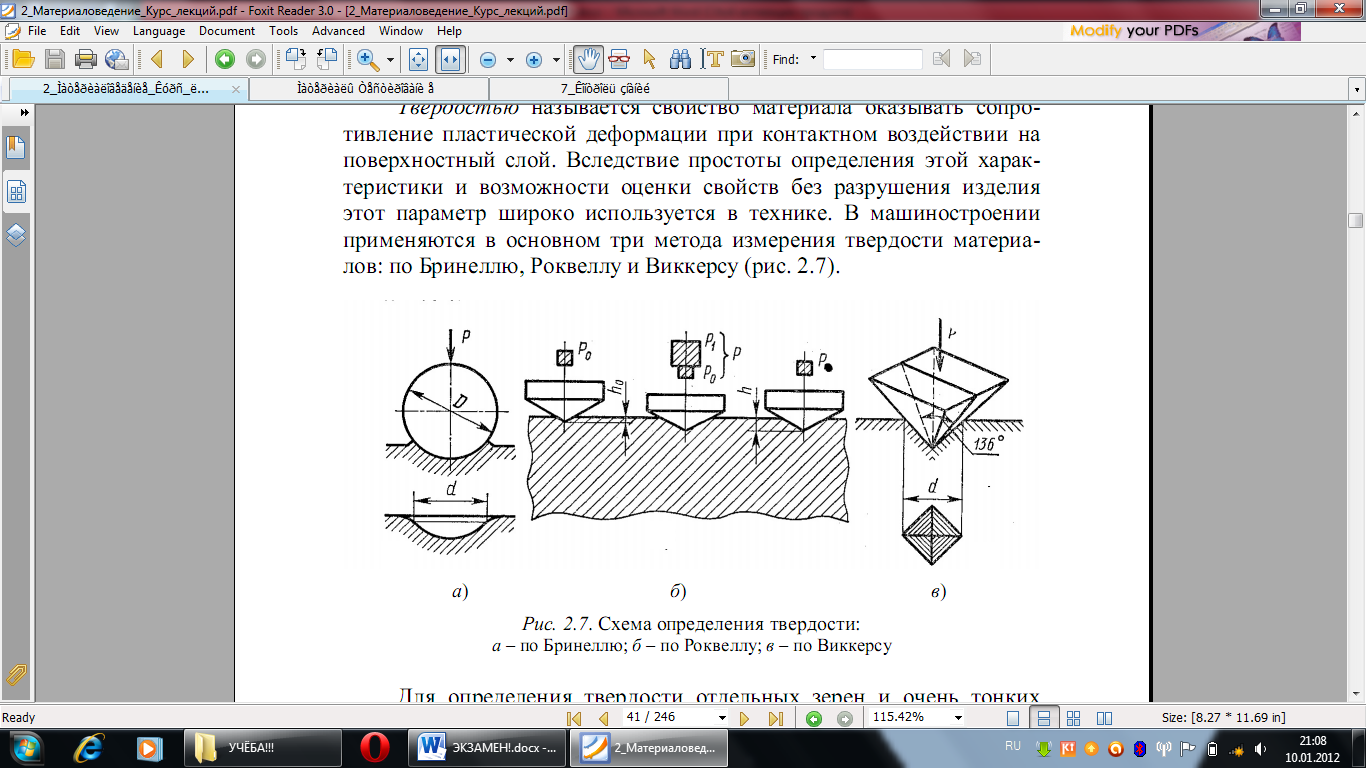The width and height of the screenshot is (1366, 768).
Task: Close the first document tab
Action: [x=236, y=89]
